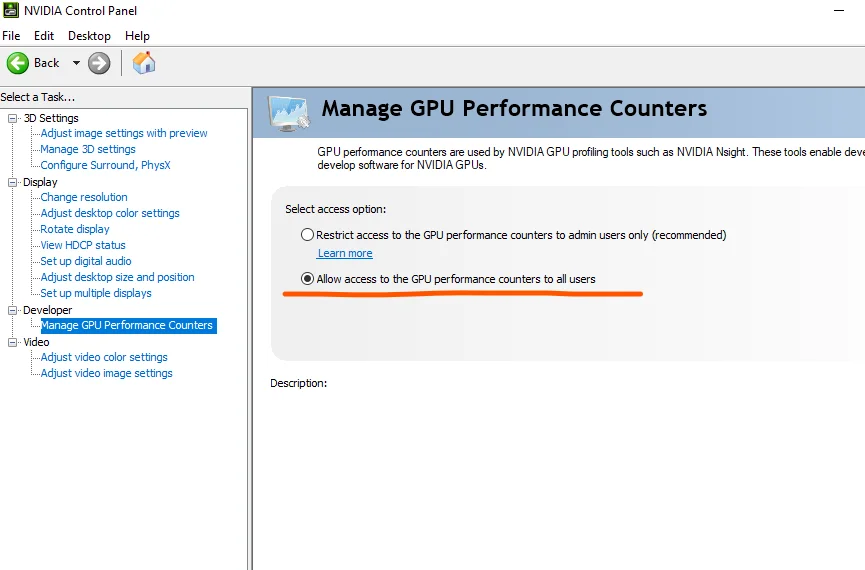Click the Learn more link
The width and height of the screenshot is (865, 570).
click(345, 254)
